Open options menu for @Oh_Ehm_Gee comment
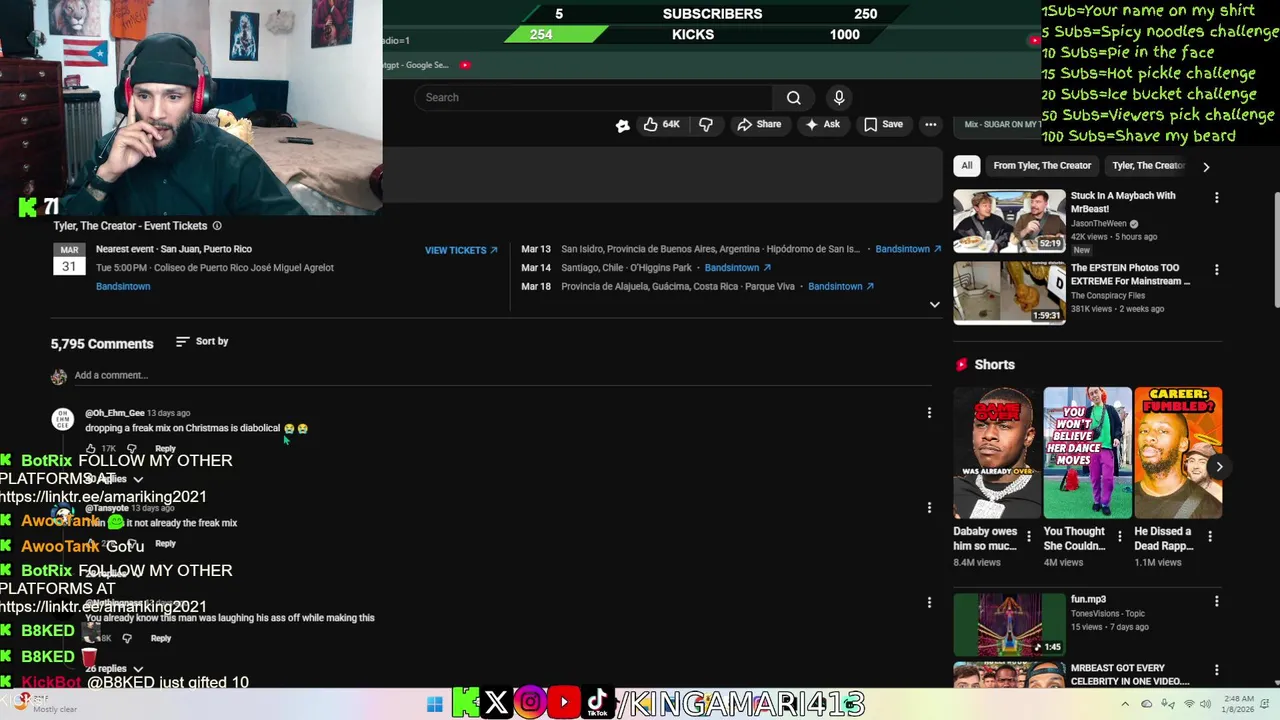Image resolution: width=1280 pixels, height=720 pixels. (929, 413)
